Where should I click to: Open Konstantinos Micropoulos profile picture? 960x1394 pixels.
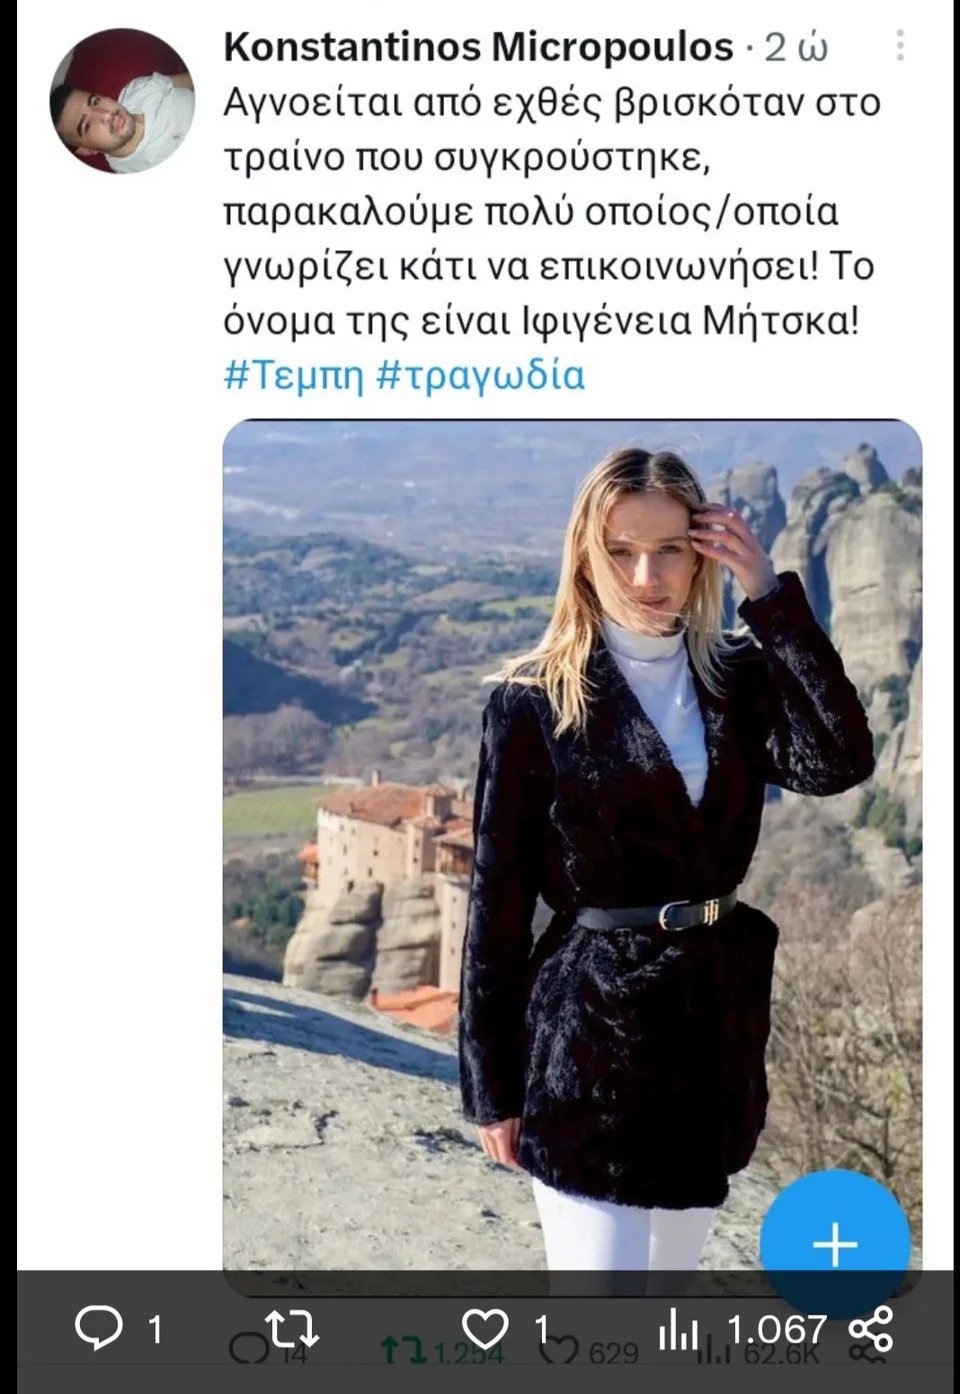pyautogui.click(x=122, y=100)
